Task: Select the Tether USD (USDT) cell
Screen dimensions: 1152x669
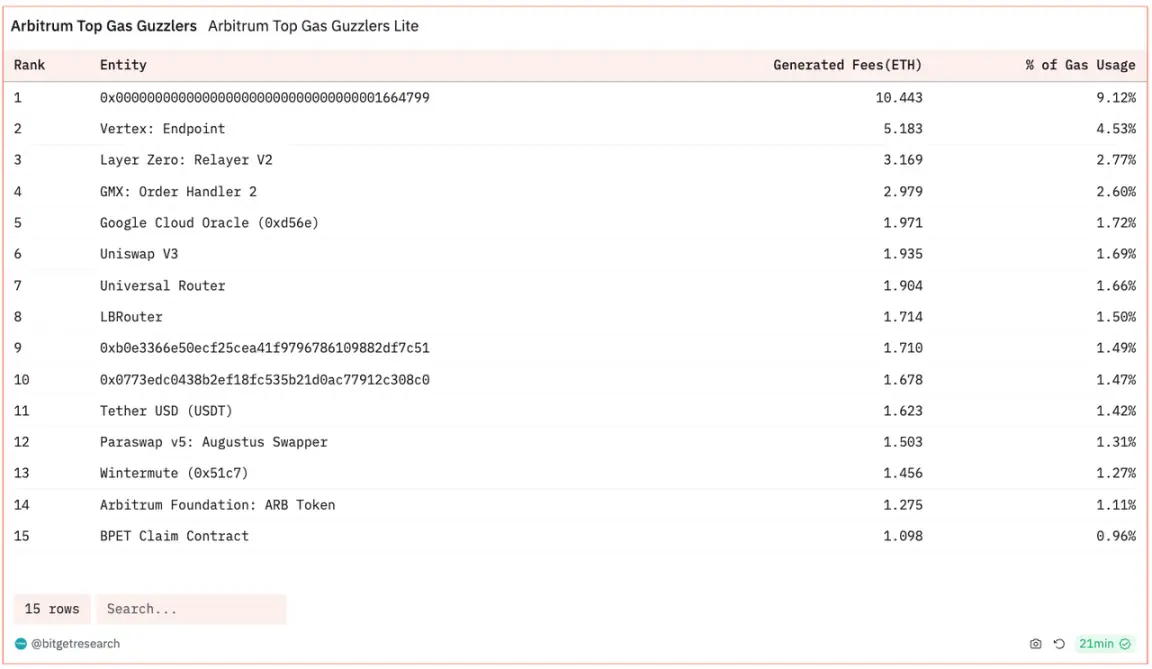Action: pos(166,411)
